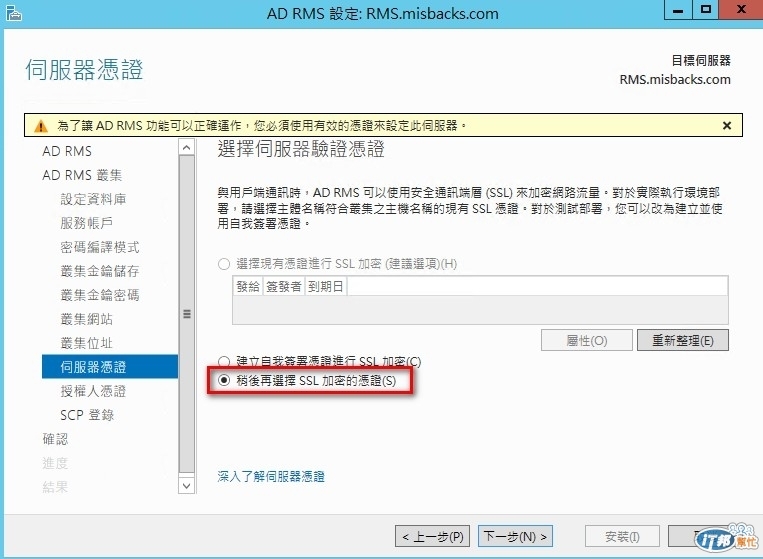Click the 屬性(O) properties button
This screenshot has width=763, height=559.
click(x=586, y=340)
